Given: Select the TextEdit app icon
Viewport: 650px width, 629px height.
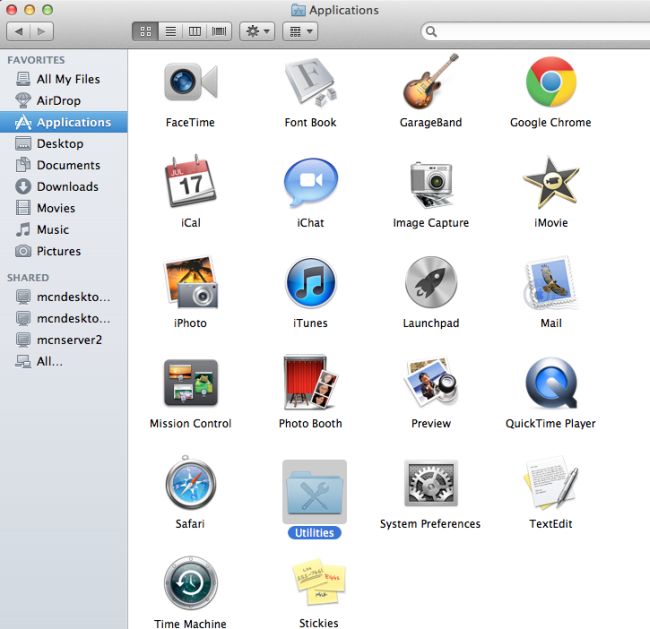Looking at the screenshot, I should tap(551, 483).
